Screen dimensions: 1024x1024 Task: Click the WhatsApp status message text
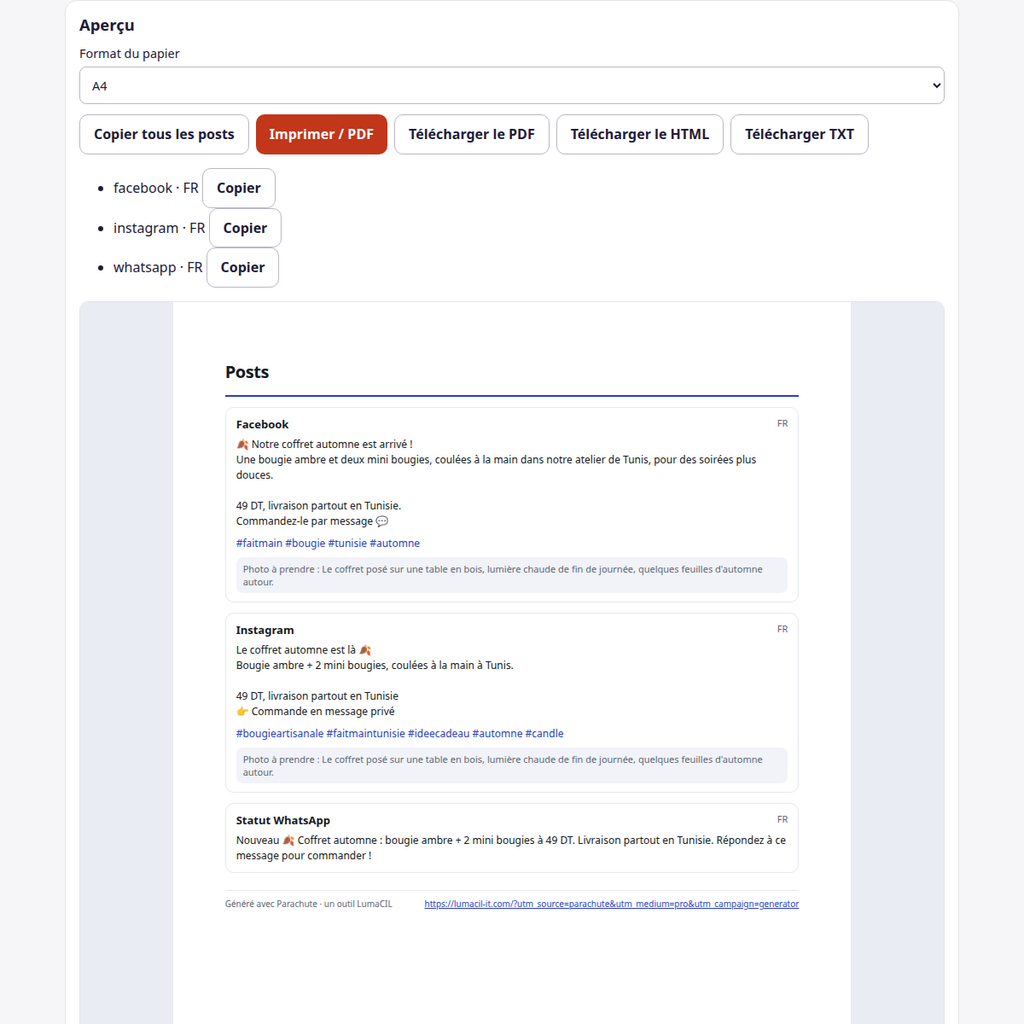(511, 848)
